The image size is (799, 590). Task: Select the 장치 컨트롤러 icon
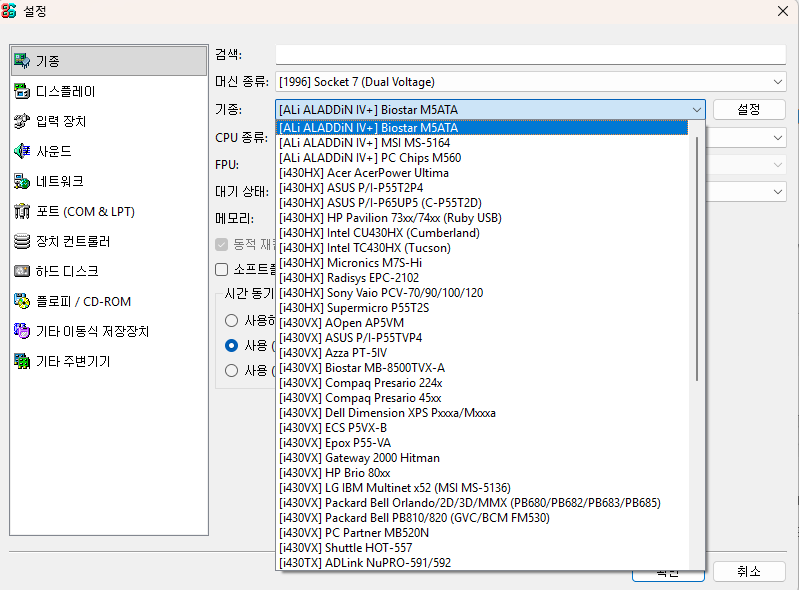(21, 241)
